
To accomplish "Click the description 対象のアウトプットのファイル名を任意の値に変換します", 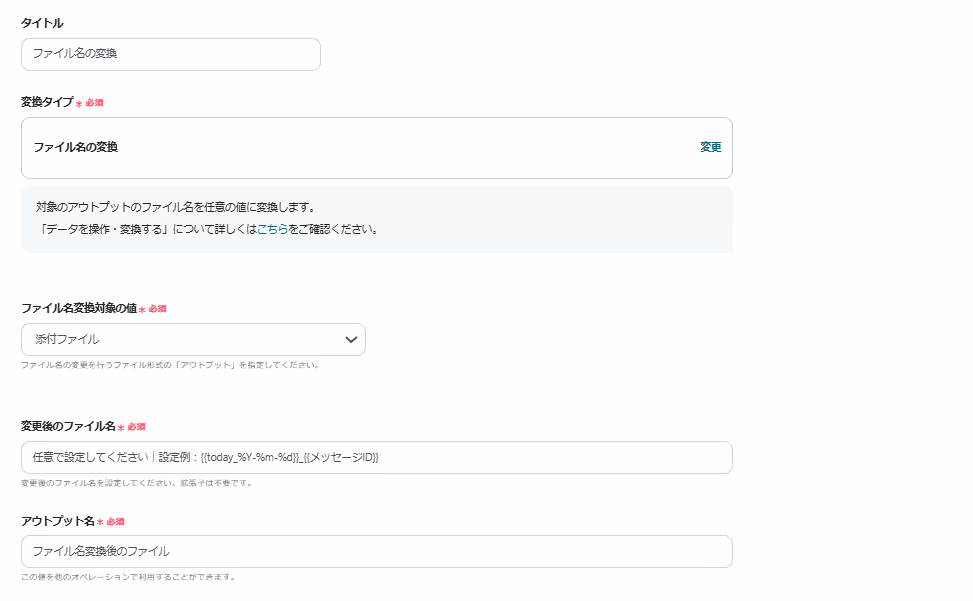I will click(176, 207).
